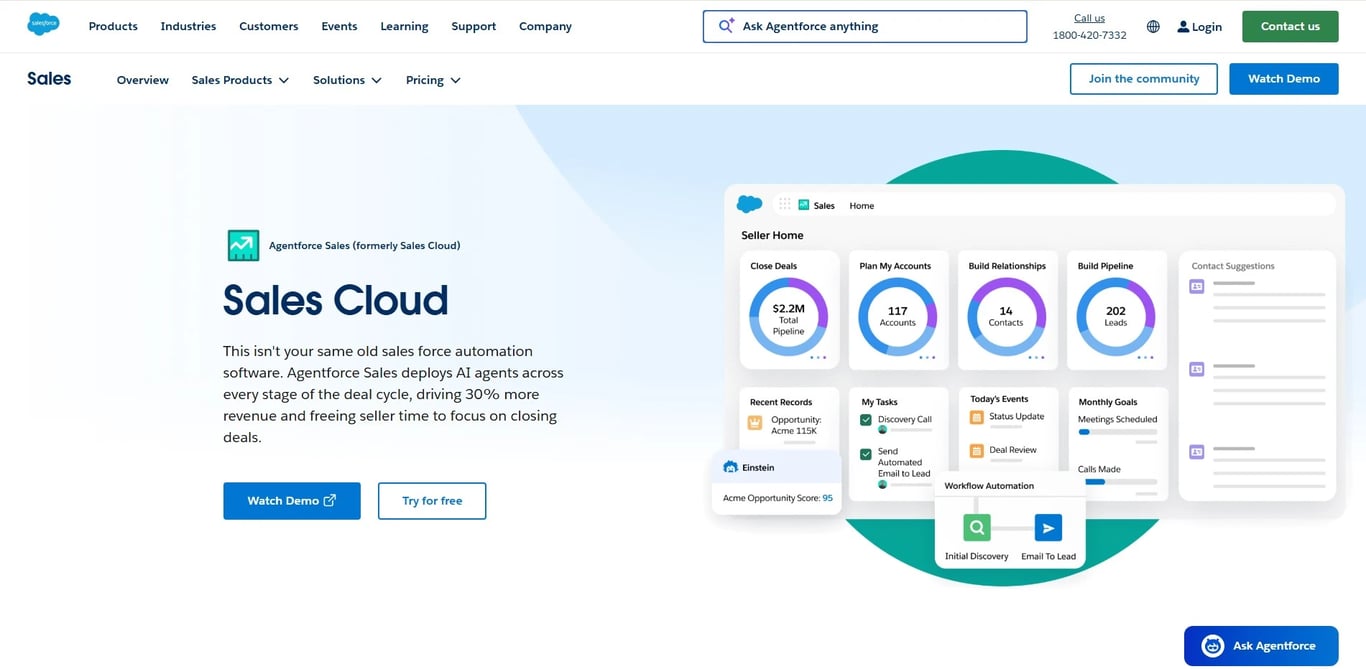Click the Seller Home heading
The height and width of the screenshot is (669, 1366).
click(x=772, y=235)
